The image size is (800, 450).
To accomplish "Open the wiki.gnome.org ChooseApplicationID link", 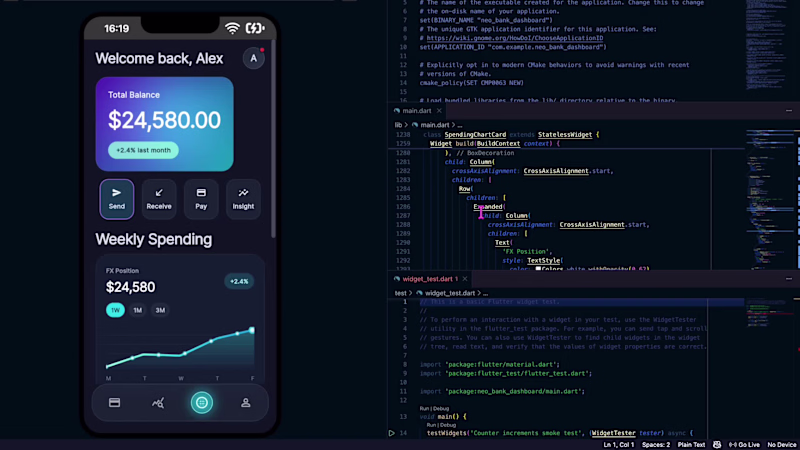I will point(515,38).
